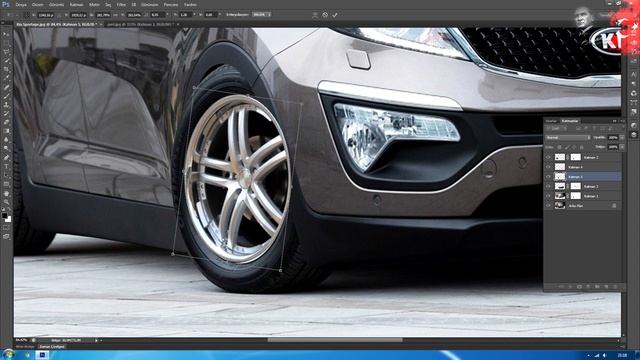
Task: Click the background color swatch
Action: click(8, 219)
